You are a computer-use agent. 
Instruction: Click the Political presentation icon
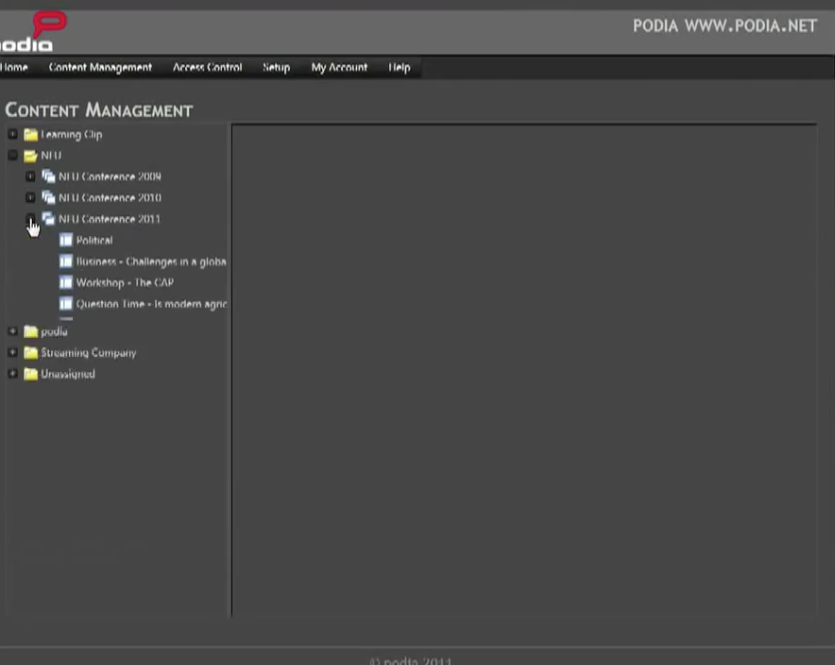click(x=66, y=240)
